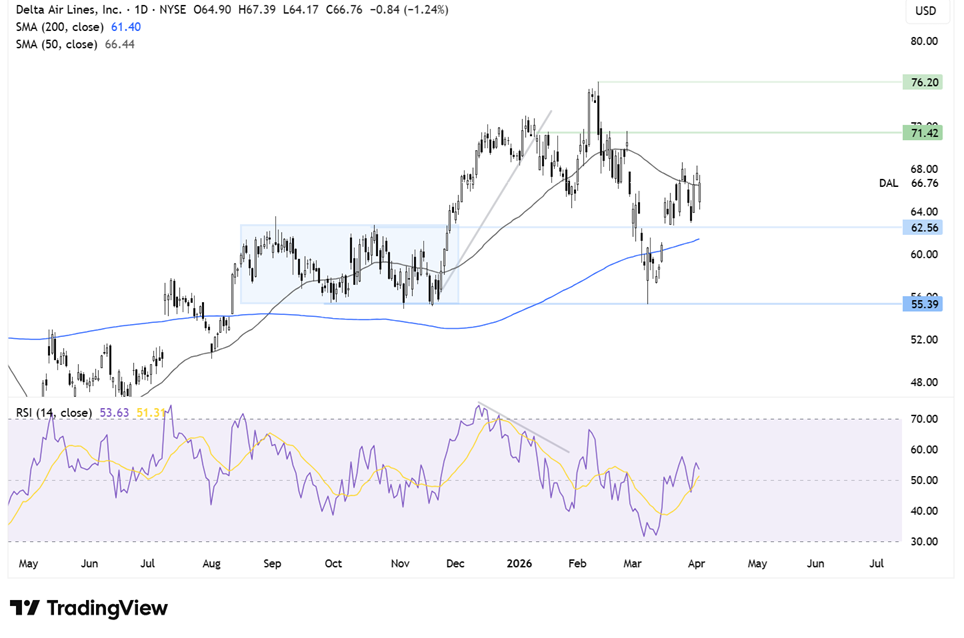Click the Feb time axis label
This screenshot has height=638, width=964.
click(x=577, y=563)
